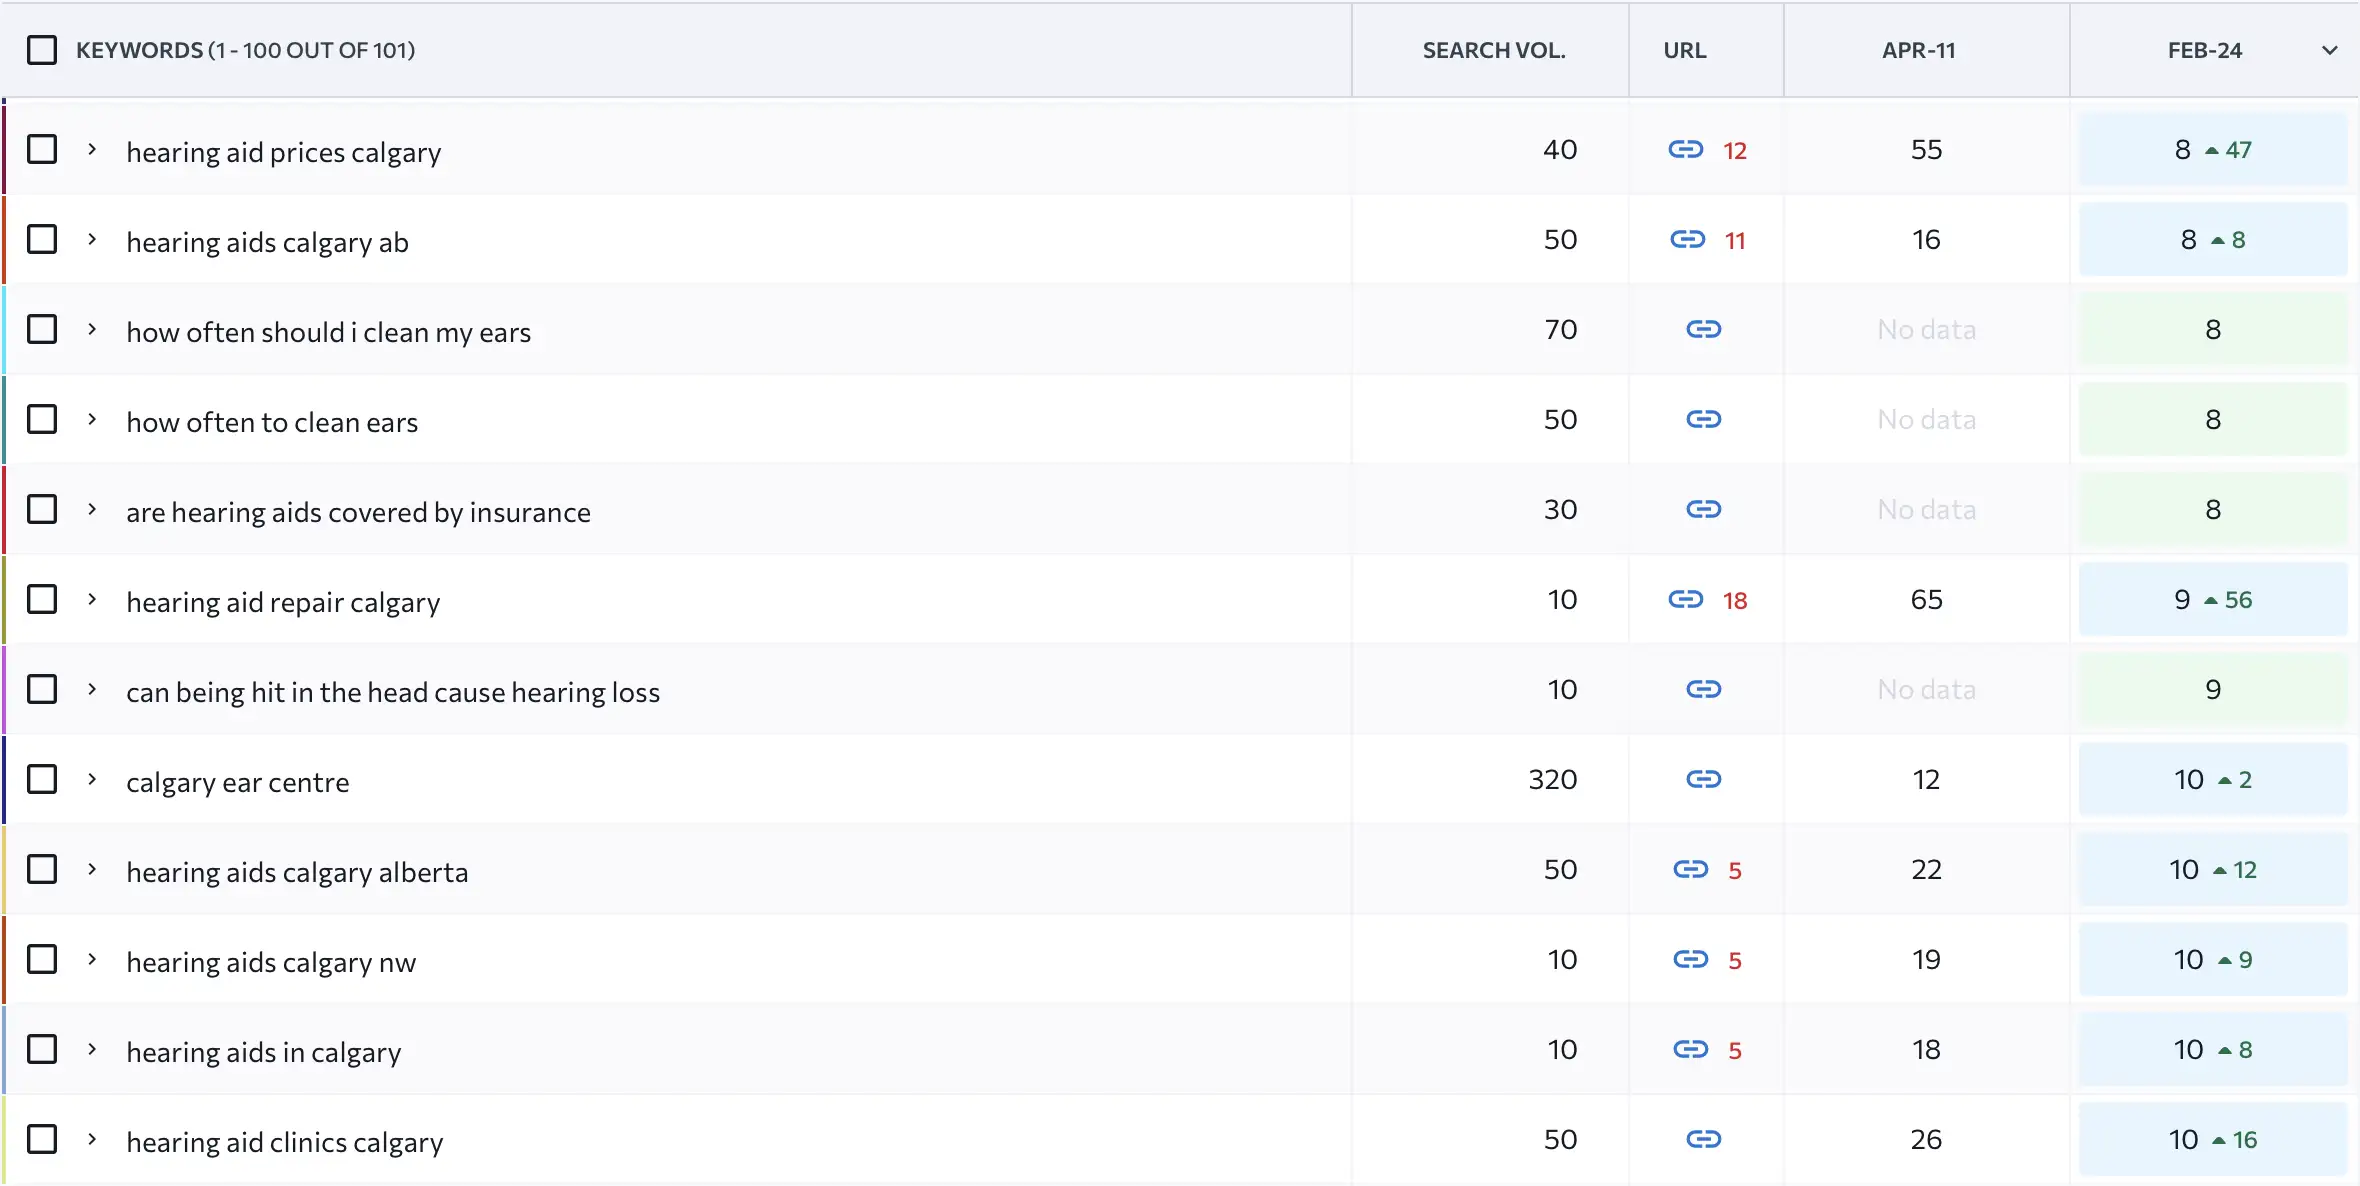Open URL icon for hearing aid clinics calgary
This screenshot has width=2360, height=1186.
[x=1703, y=1140]
